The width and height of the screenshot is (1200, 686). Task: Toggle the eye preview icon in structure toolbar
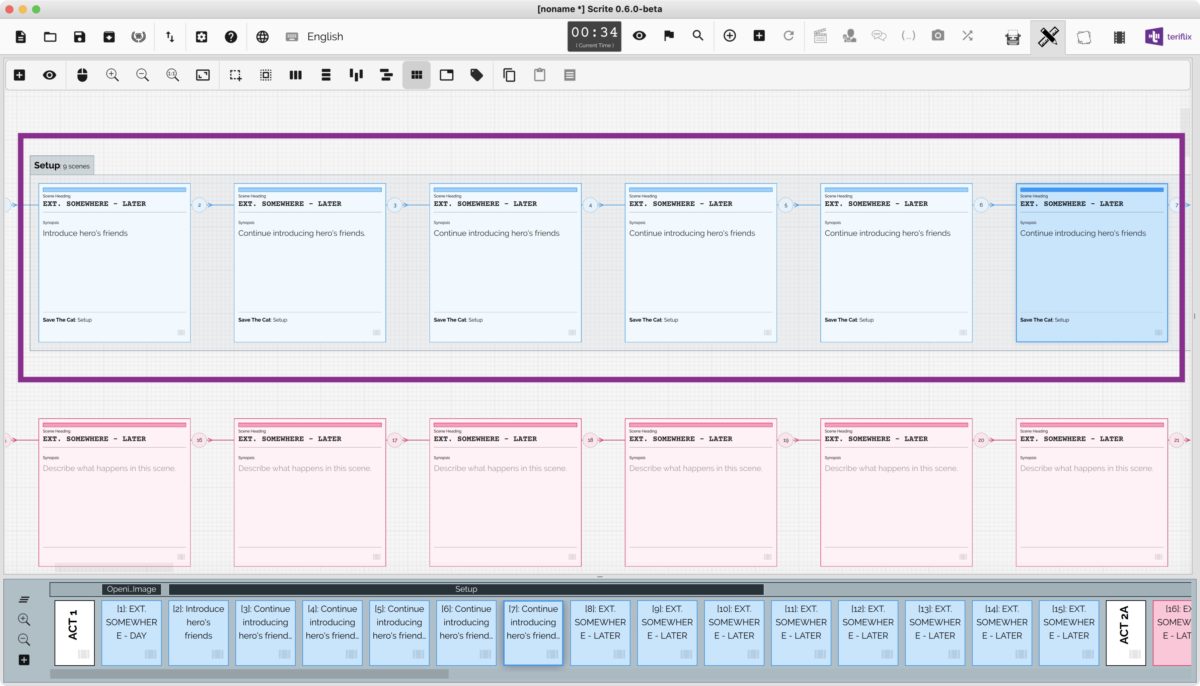tap(49, 75)
